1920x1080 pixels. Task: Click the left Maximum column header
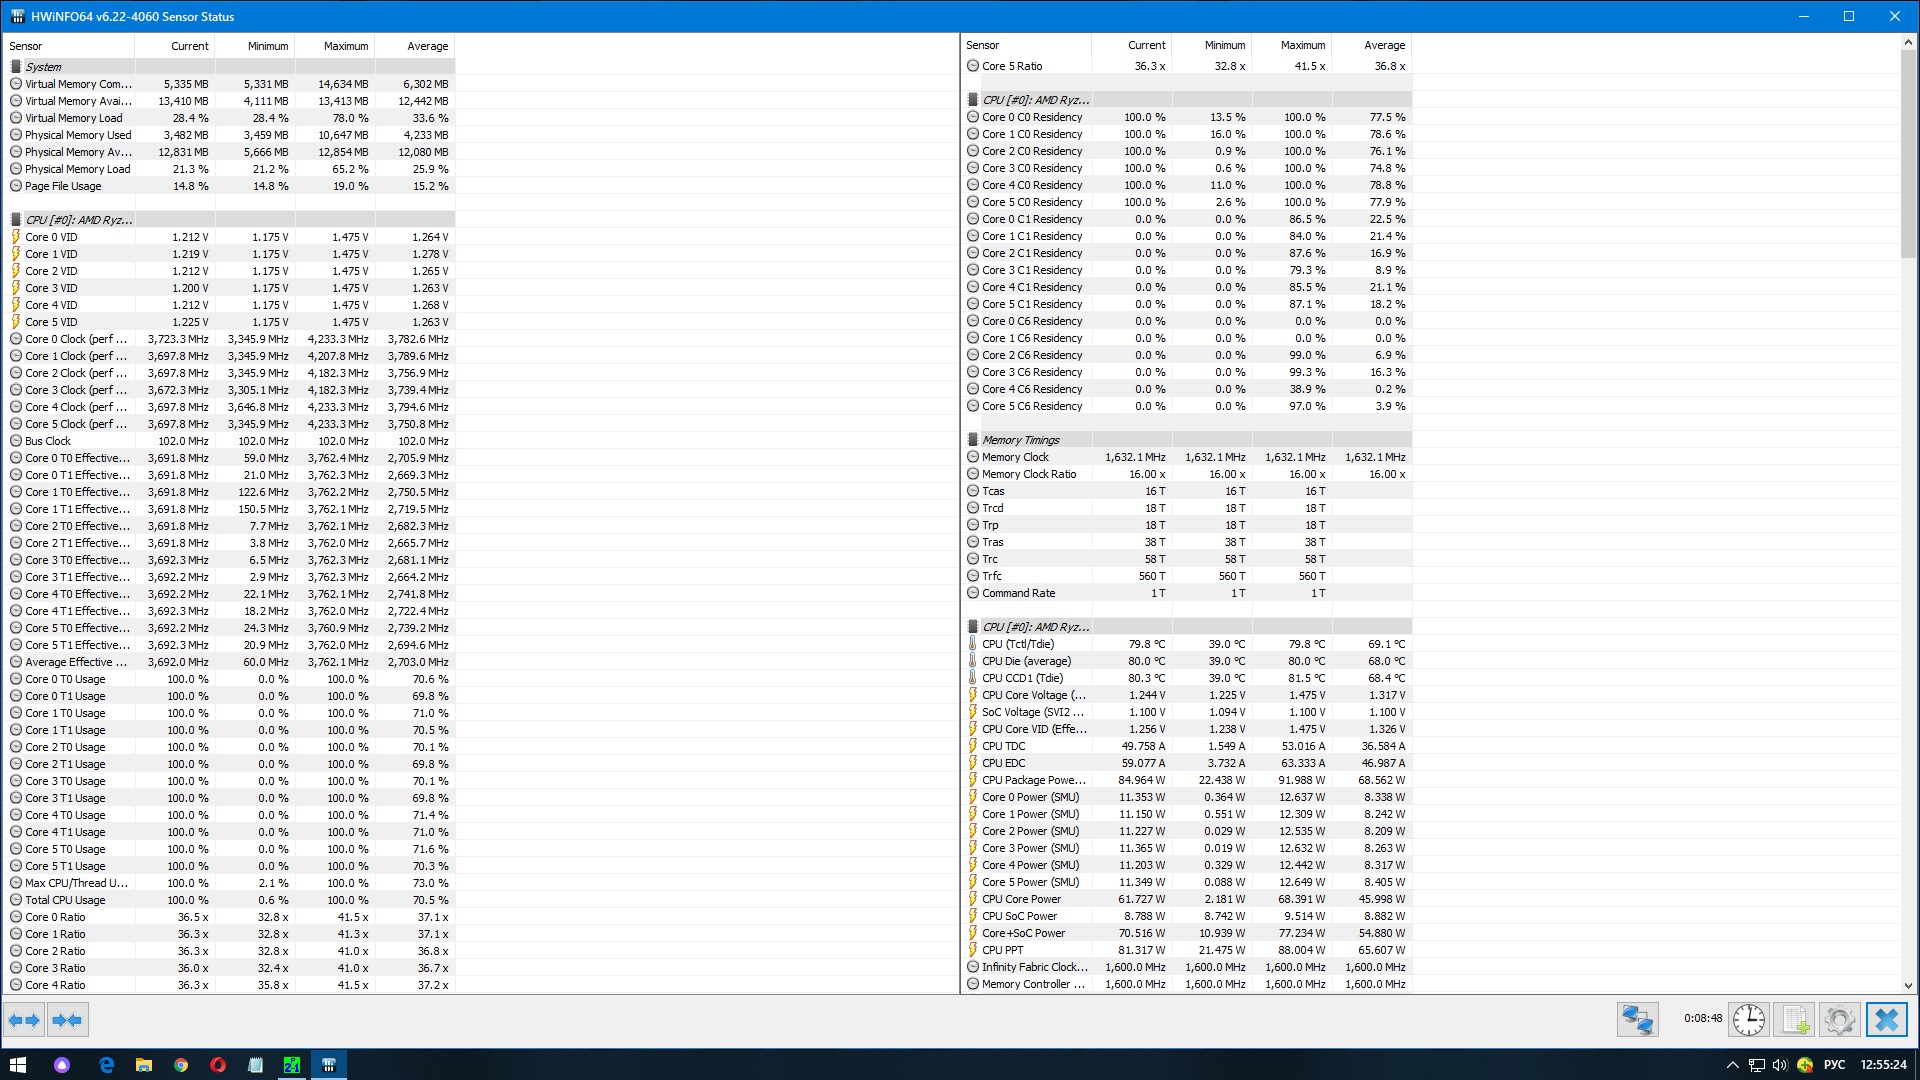345,46
